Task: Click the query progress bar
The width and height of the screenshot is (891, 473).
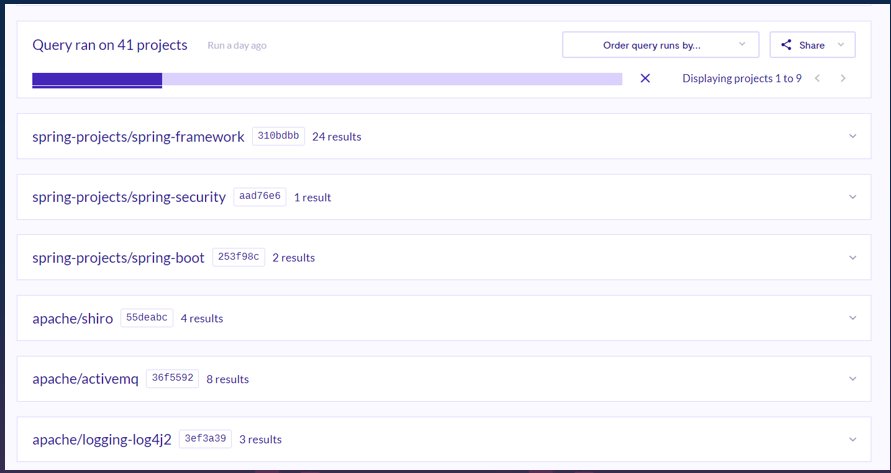Action: [x=327, y=80]
